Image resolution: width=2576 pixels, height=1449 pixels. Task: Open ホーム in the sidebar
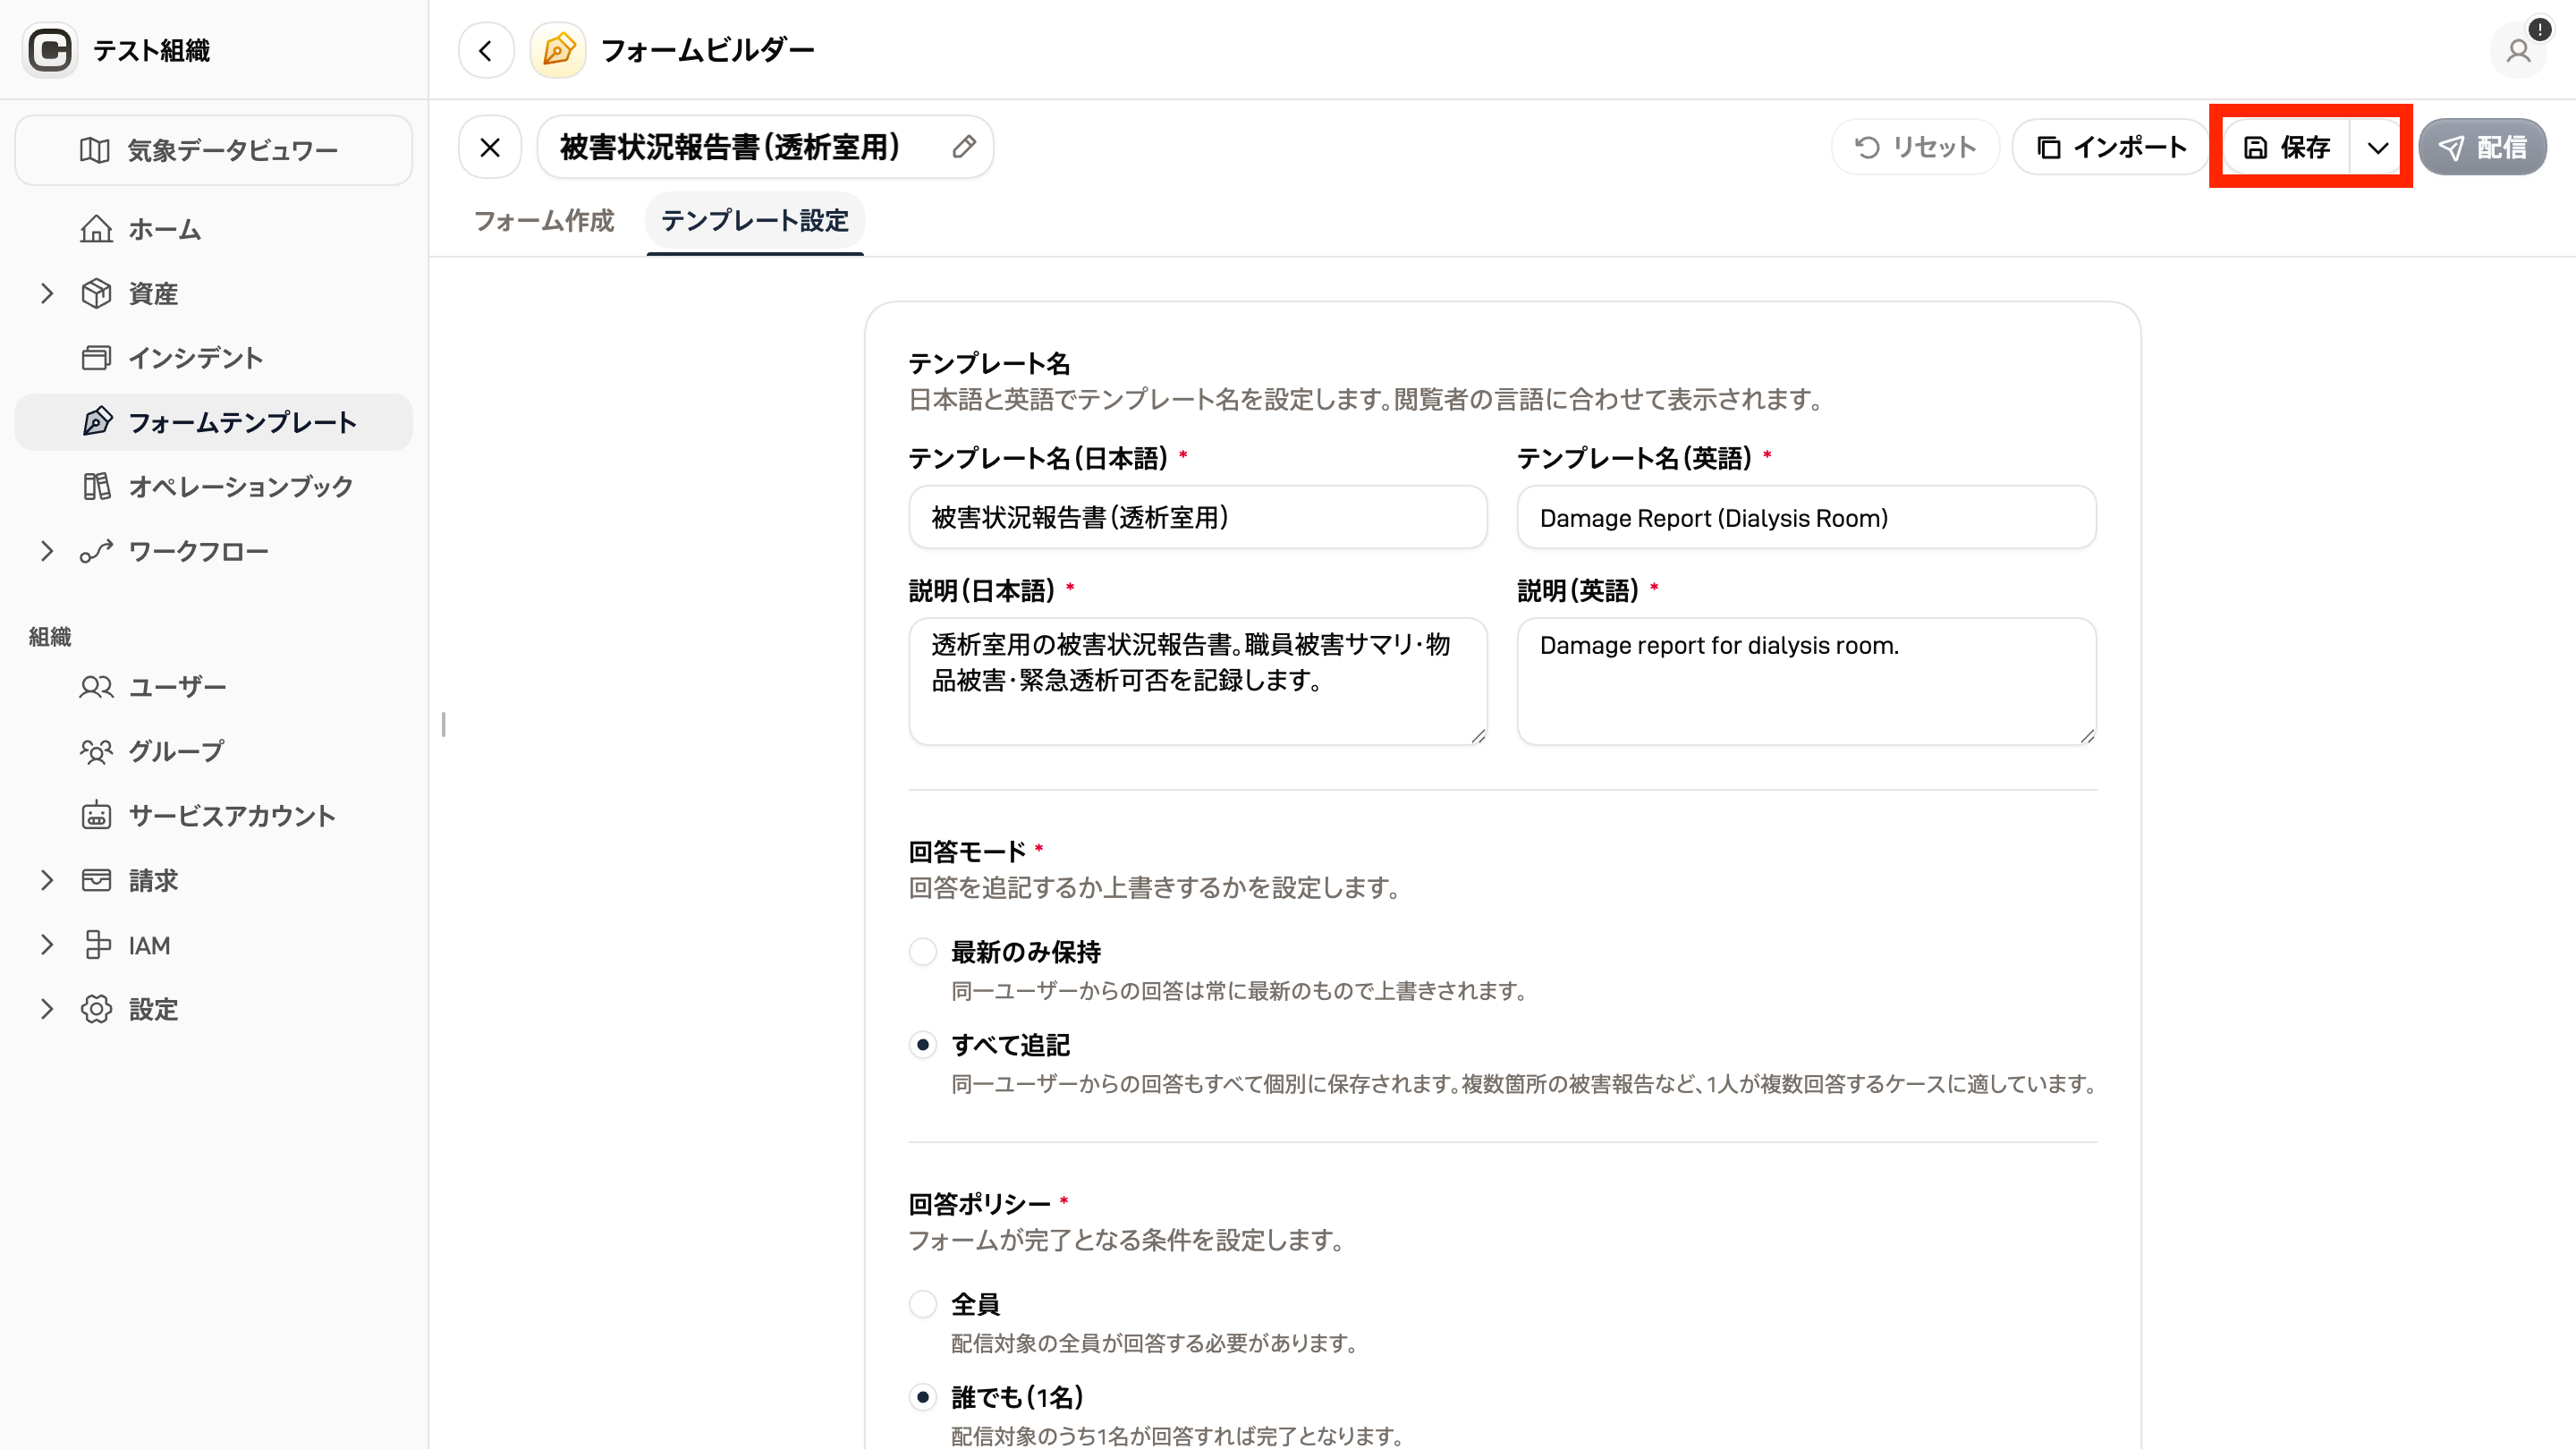click(214, 229)
